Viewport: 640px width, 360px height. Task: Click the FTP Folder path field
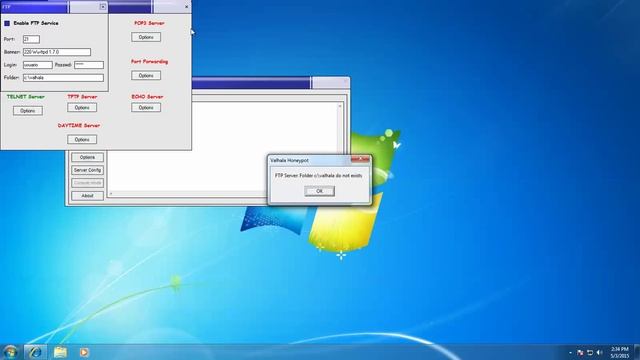pos(63,78)
